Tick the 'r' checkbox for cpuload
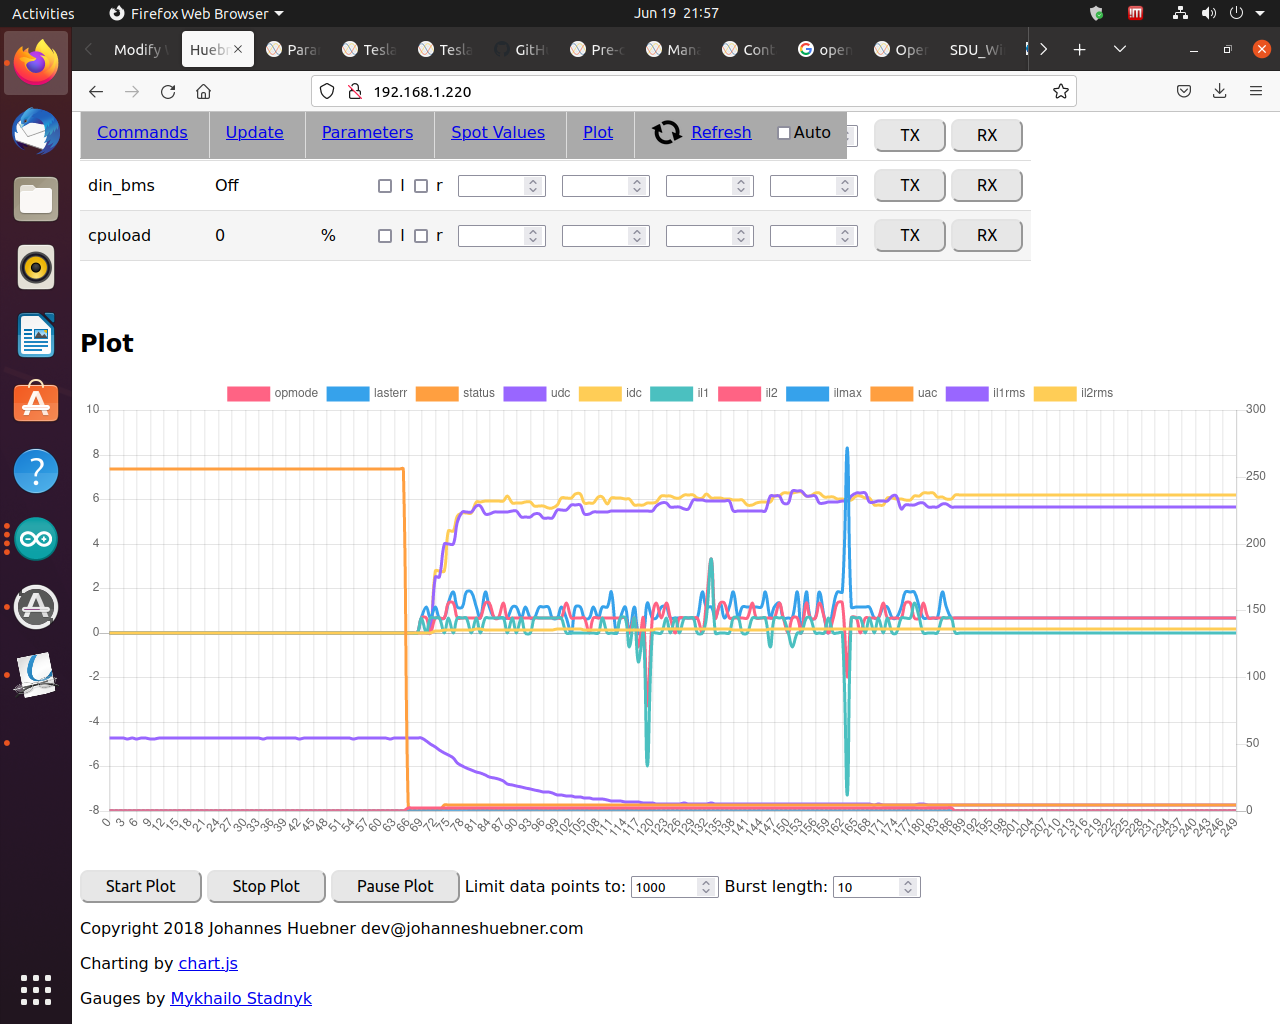1280x1024 pixels. tap(421, 236)
